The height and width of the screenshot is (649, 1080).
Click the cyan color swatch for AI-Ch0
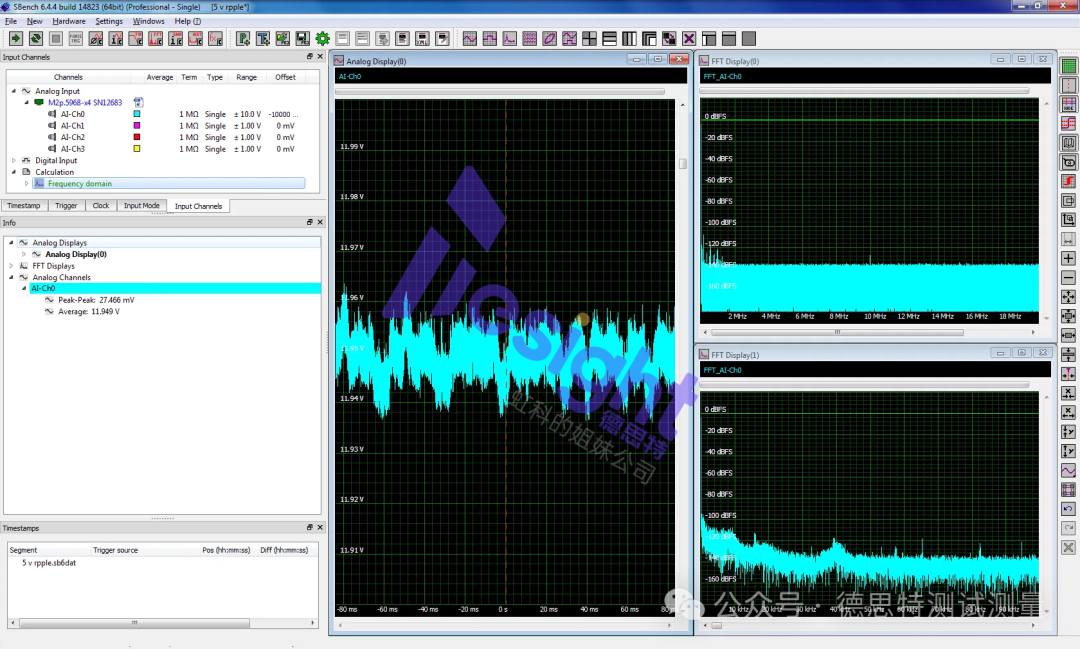tap(136, 114)
